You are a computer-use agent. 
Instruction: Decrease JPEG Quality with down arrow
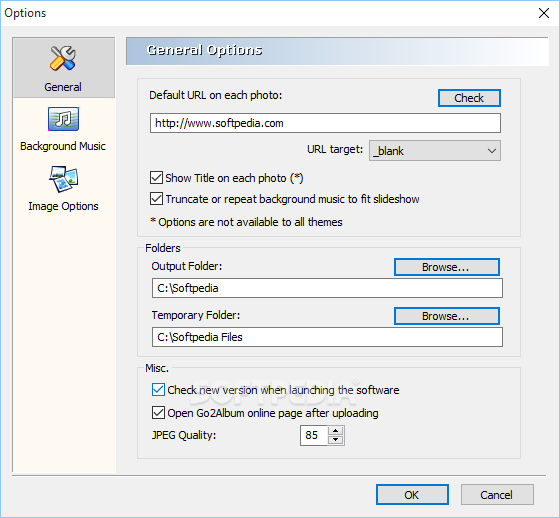click(x=335, y=440)
